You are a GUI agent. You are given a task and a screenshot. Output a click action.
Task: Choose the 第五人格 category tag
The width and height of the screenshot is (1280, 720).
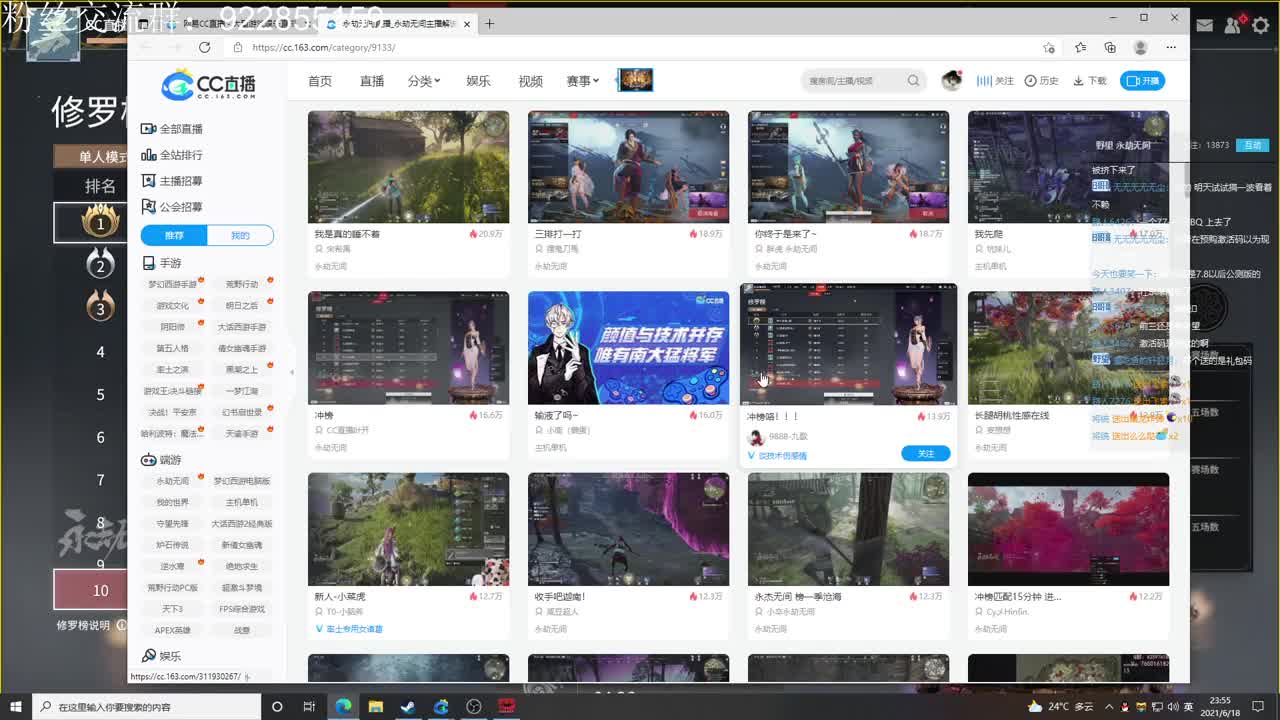point(172,349)
